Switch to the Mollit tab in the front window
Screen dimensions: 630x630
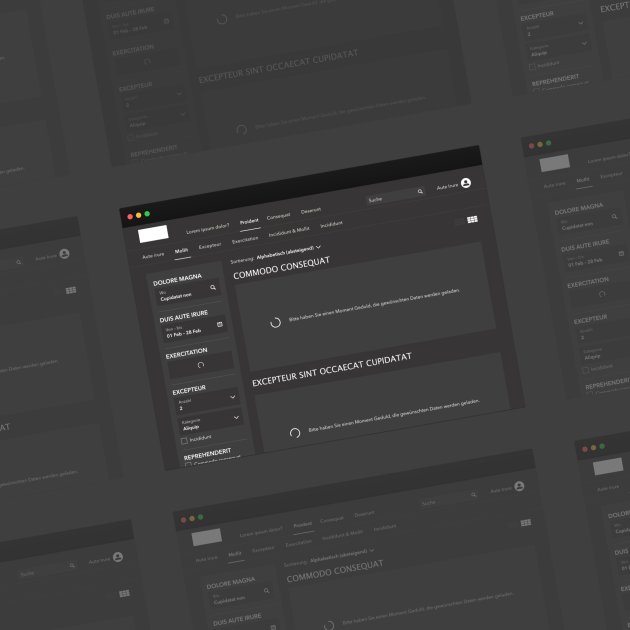[x=181, y=251]
